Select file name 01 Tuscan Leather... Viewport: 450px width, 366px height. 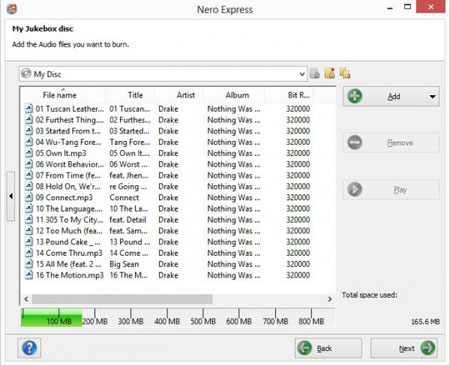[x=69, y=109]
